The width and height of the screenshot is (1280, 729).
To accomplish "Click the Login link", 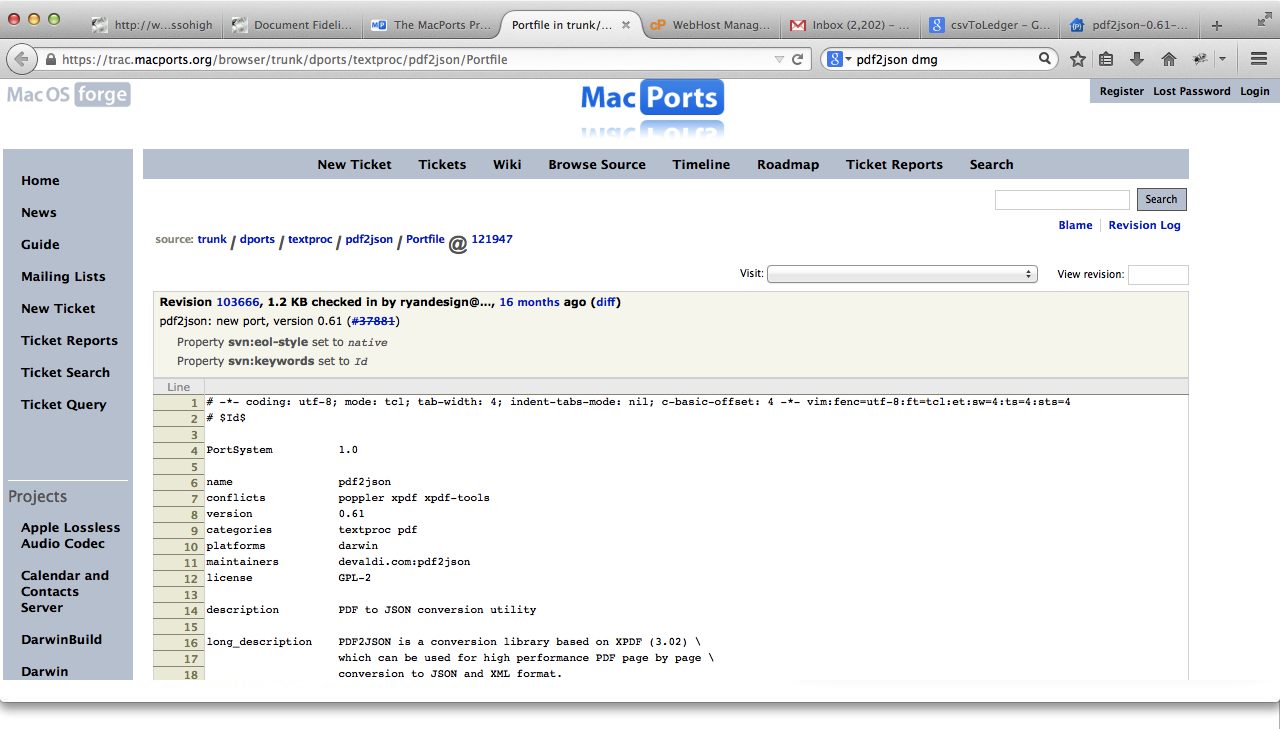I will tap(1255, 91).
